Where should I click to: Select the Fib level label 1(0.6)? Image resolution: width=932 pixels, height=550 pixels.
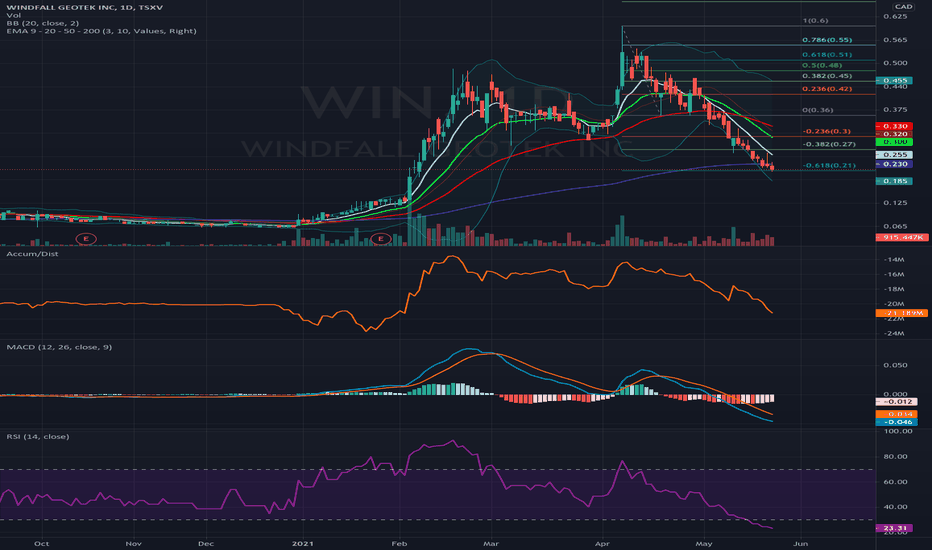point(815,20)
